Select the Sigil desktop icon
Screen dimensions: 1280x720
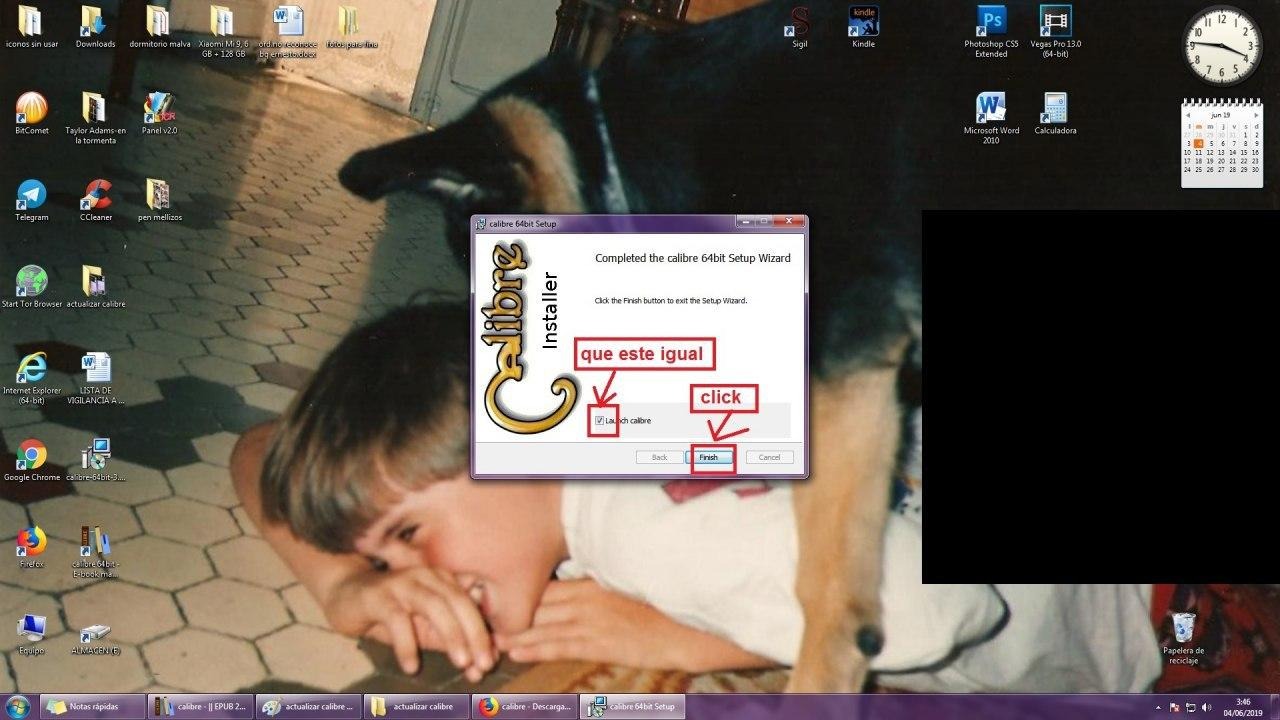[x=799, y=27]
